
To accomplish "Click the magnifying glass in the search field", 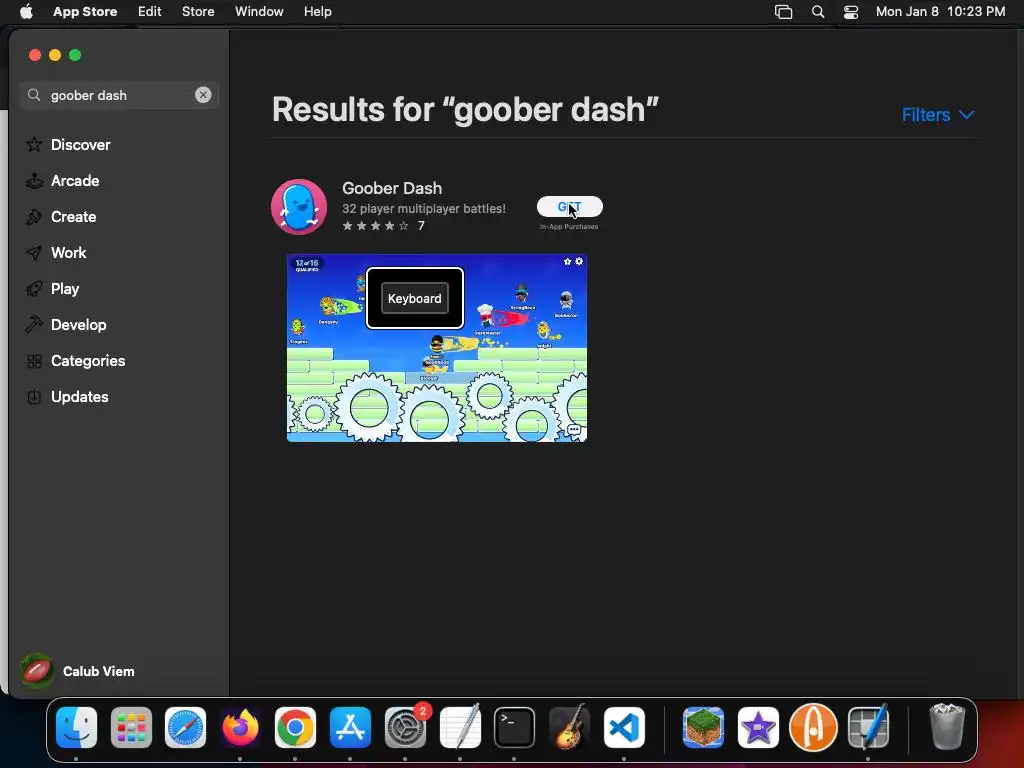I will click(x=34, y=95).
